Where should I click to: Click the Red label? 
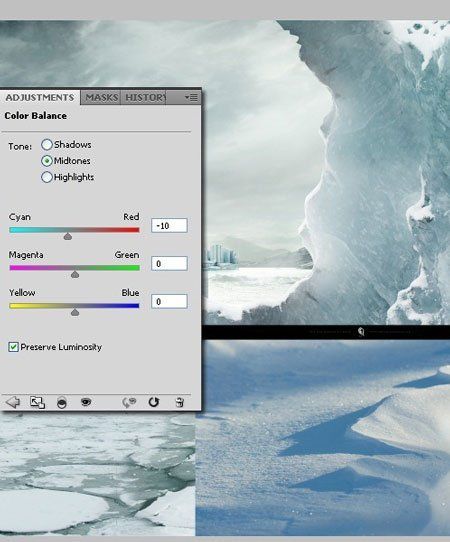(131, 217)
